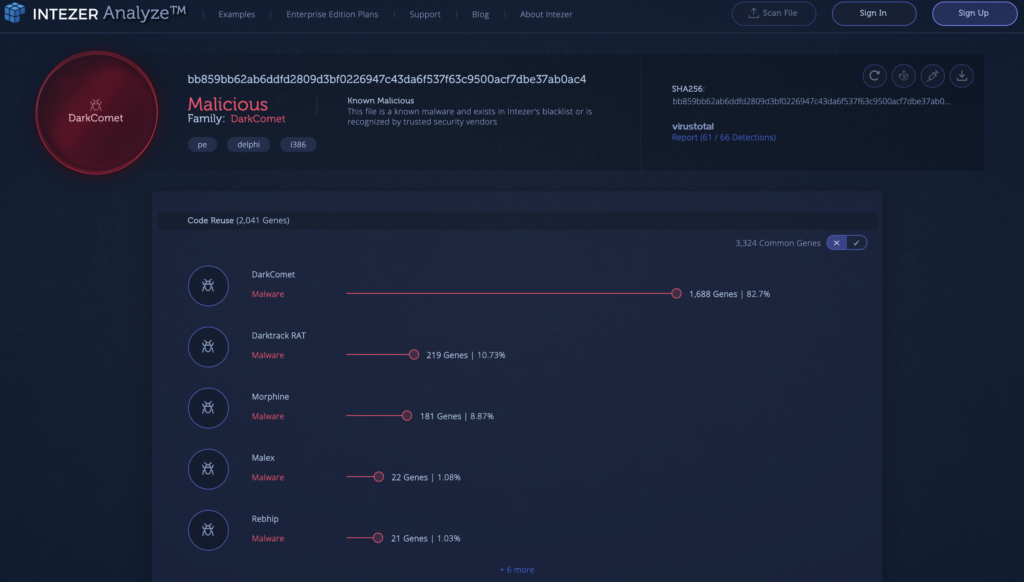
Task: Click the Morphine bug icon
Action: click(208, 408)
